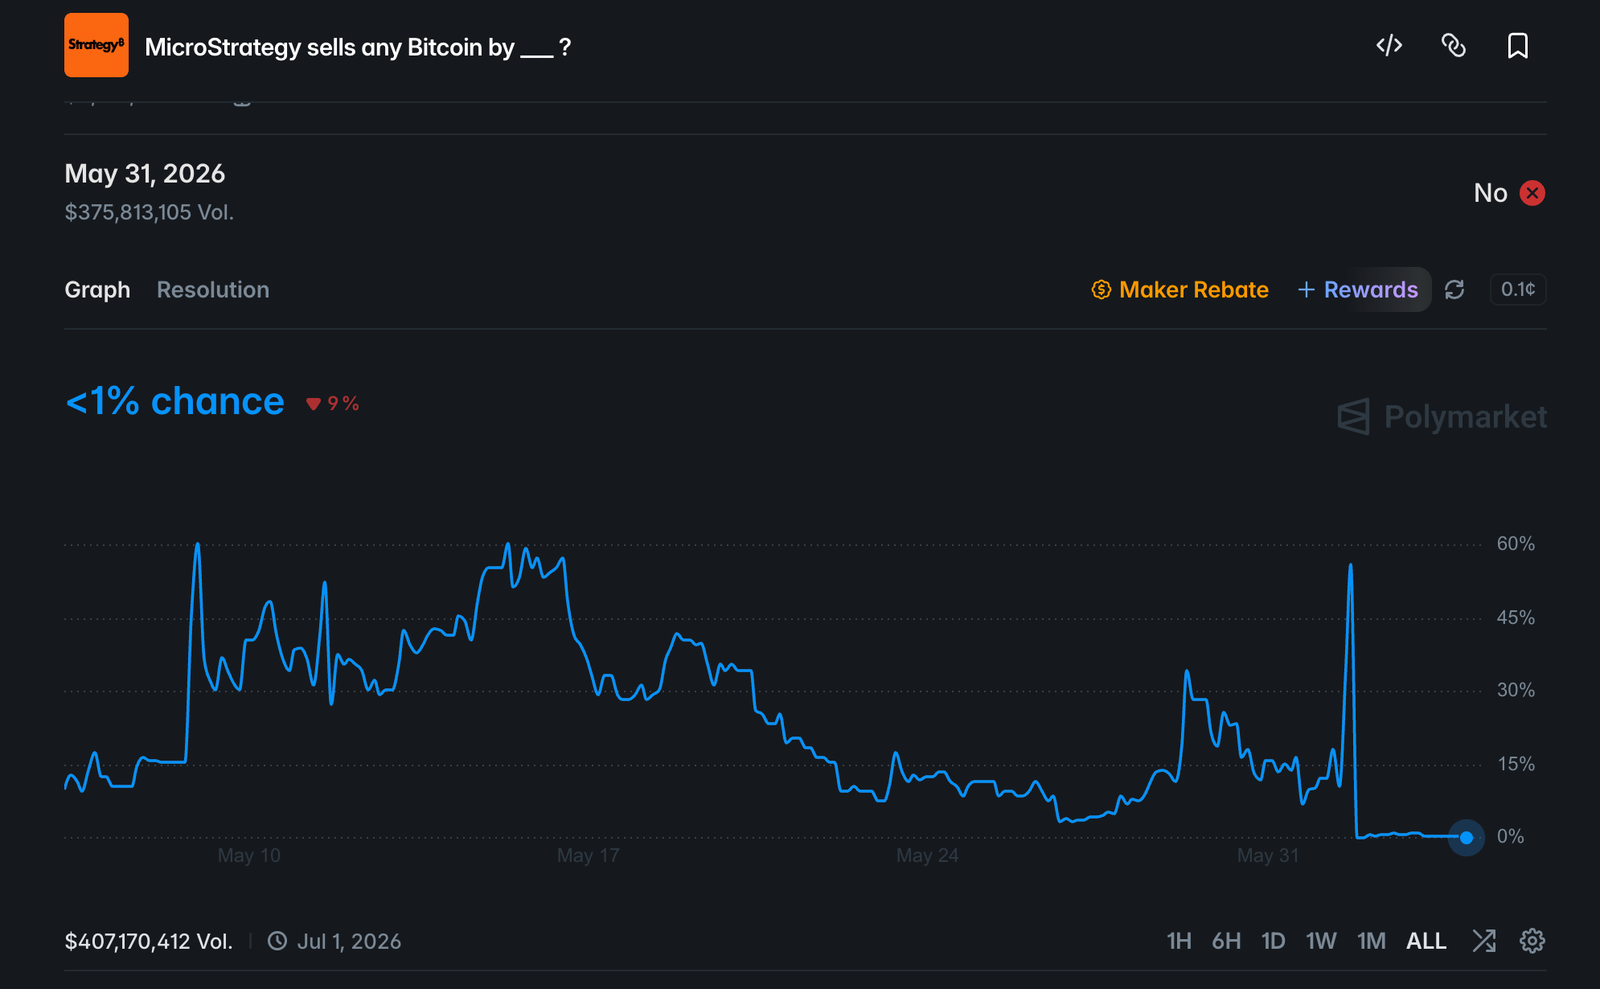Click the chart's current price endpoint dot
Image resolution: width=1600 pixels, height=989 pixels.
click(x=1466, y=837)
